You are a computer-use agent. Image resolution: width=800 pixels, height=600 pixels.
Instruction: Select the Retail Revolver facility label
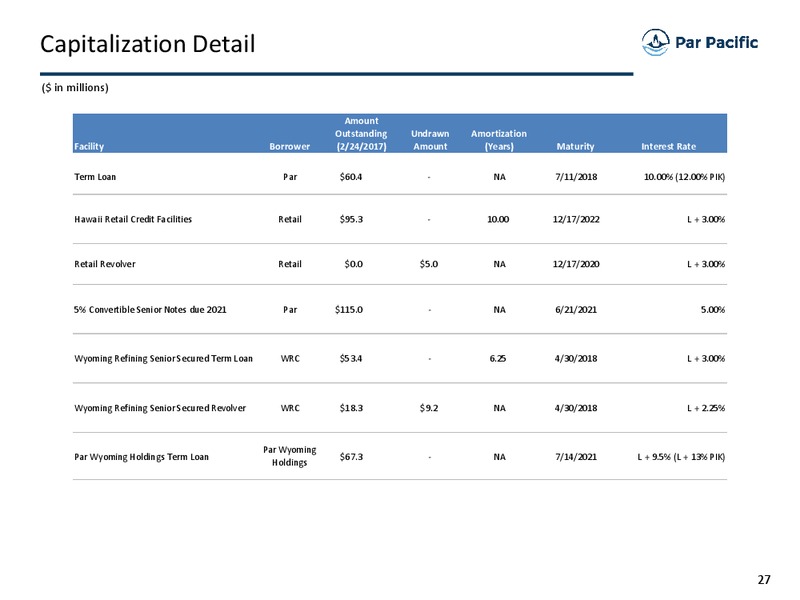(105, 264)
